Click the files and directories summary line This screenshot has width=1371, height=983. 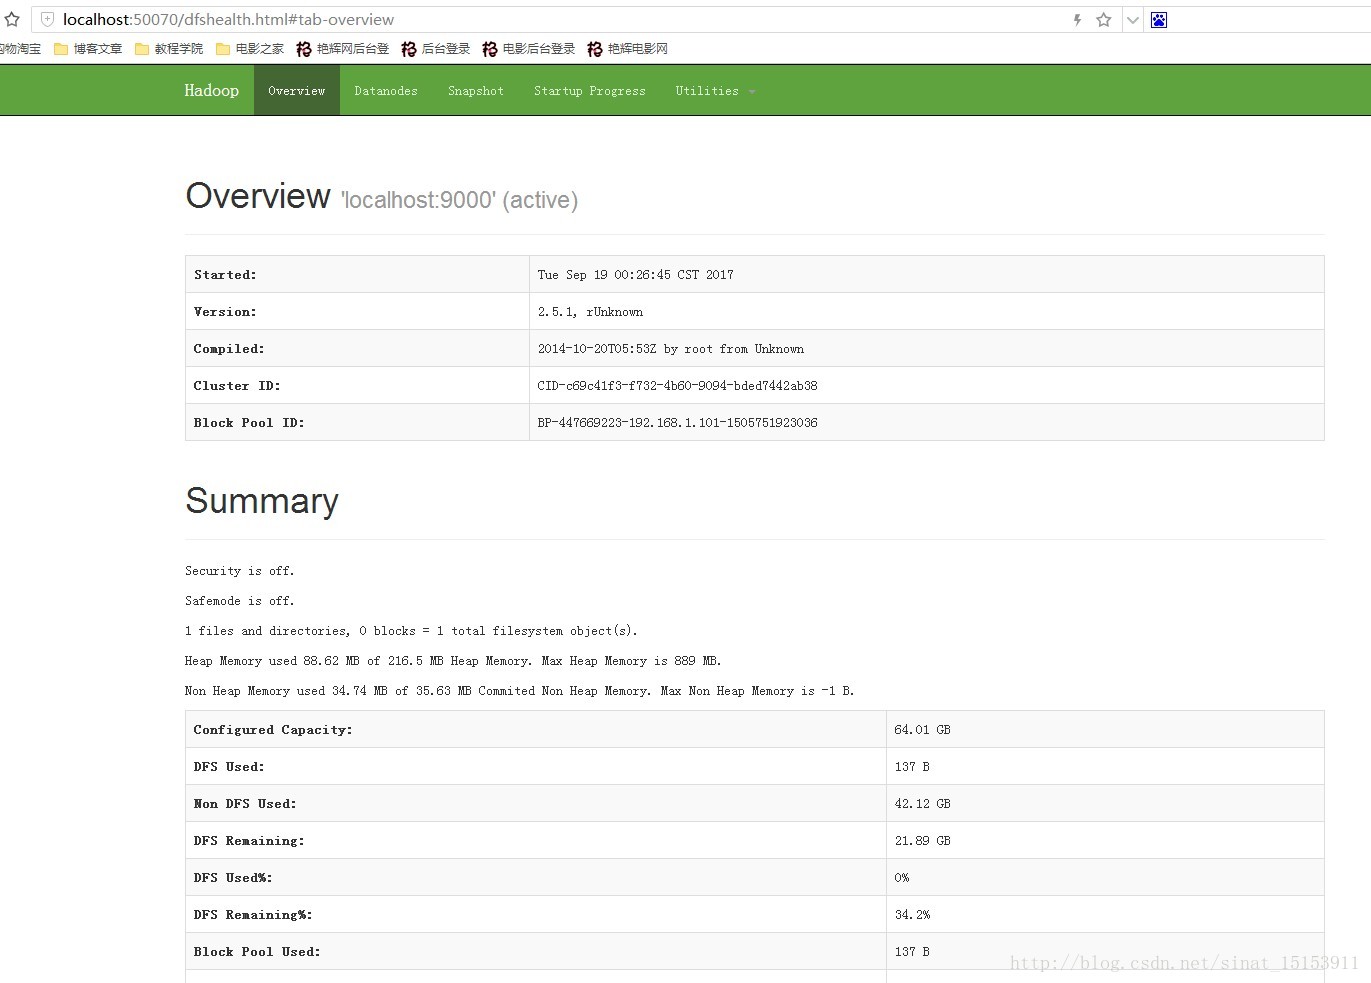click(x=411, y=631)
